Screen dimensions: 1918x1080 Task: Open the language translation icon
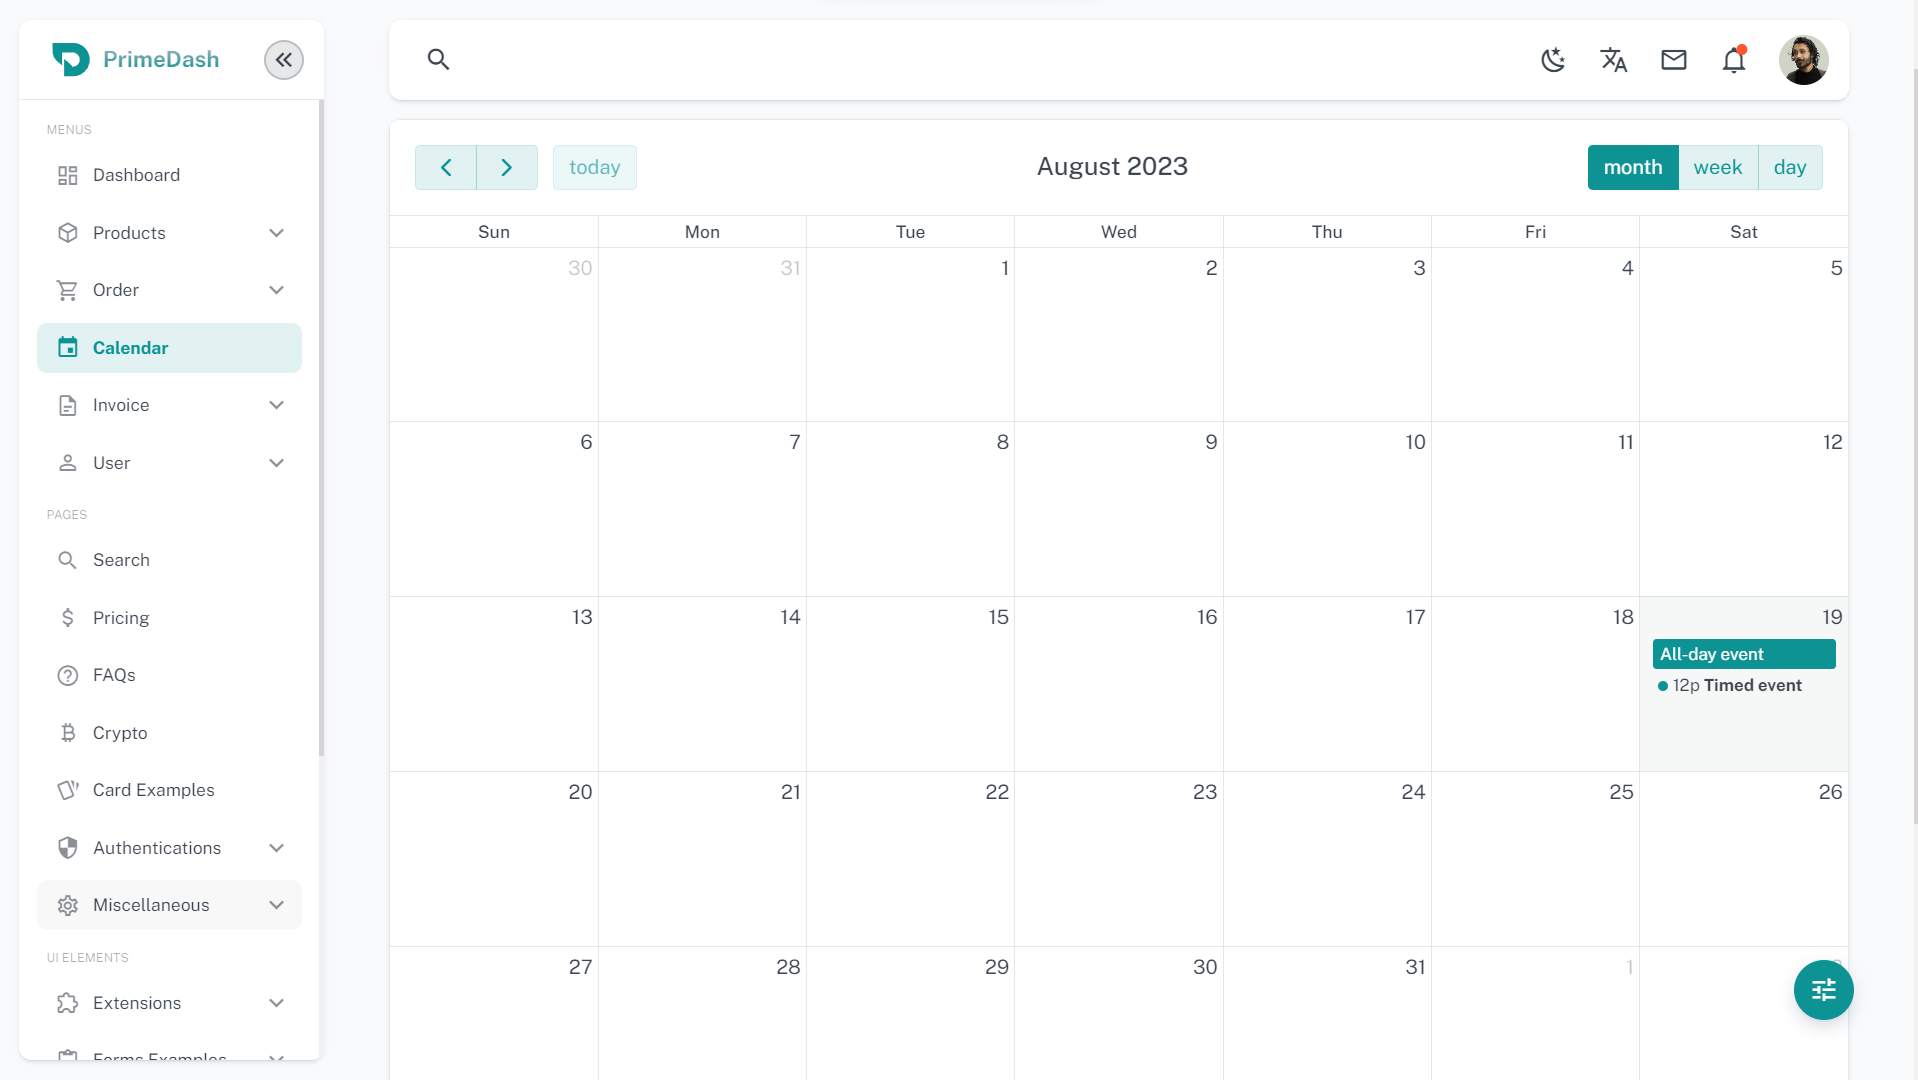pyautogui.click(x=1613, y=60)
